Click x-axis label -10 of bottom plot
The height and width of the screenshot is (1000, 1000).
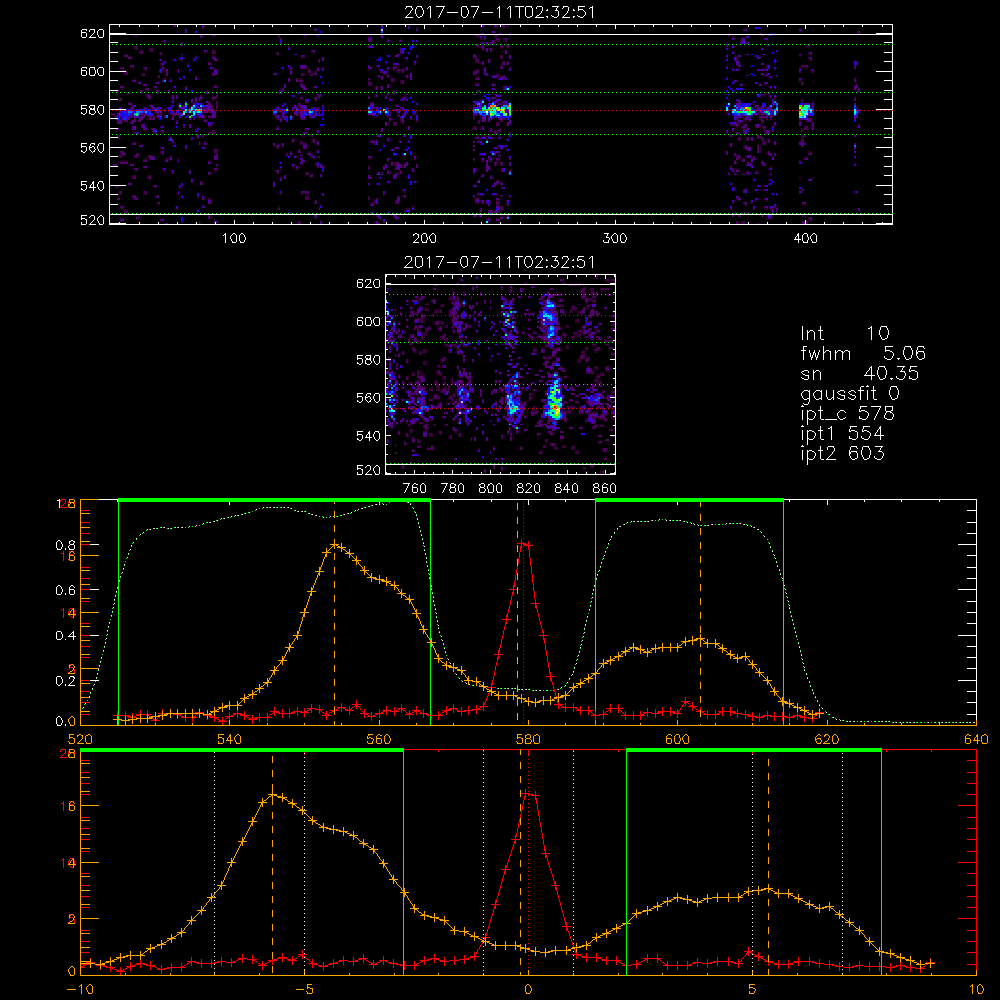point(80,989)
